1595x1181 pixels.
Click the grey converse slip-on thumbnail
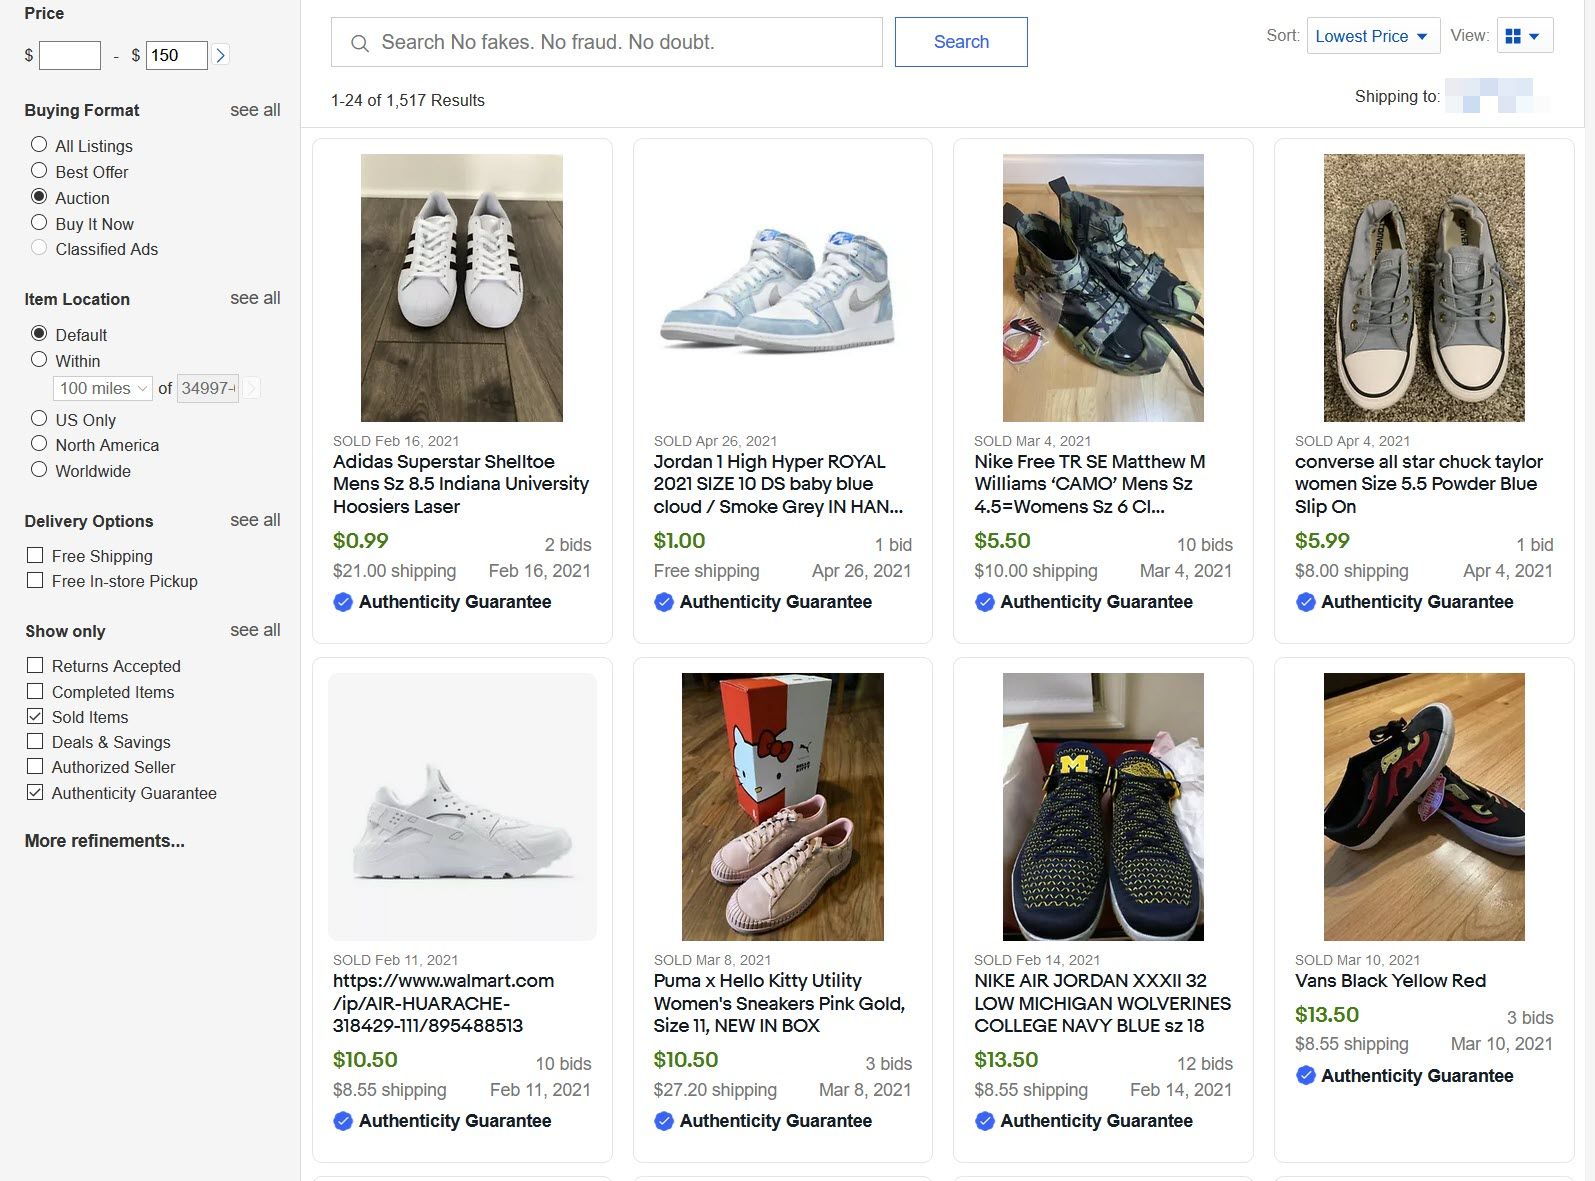[1424, 288]
